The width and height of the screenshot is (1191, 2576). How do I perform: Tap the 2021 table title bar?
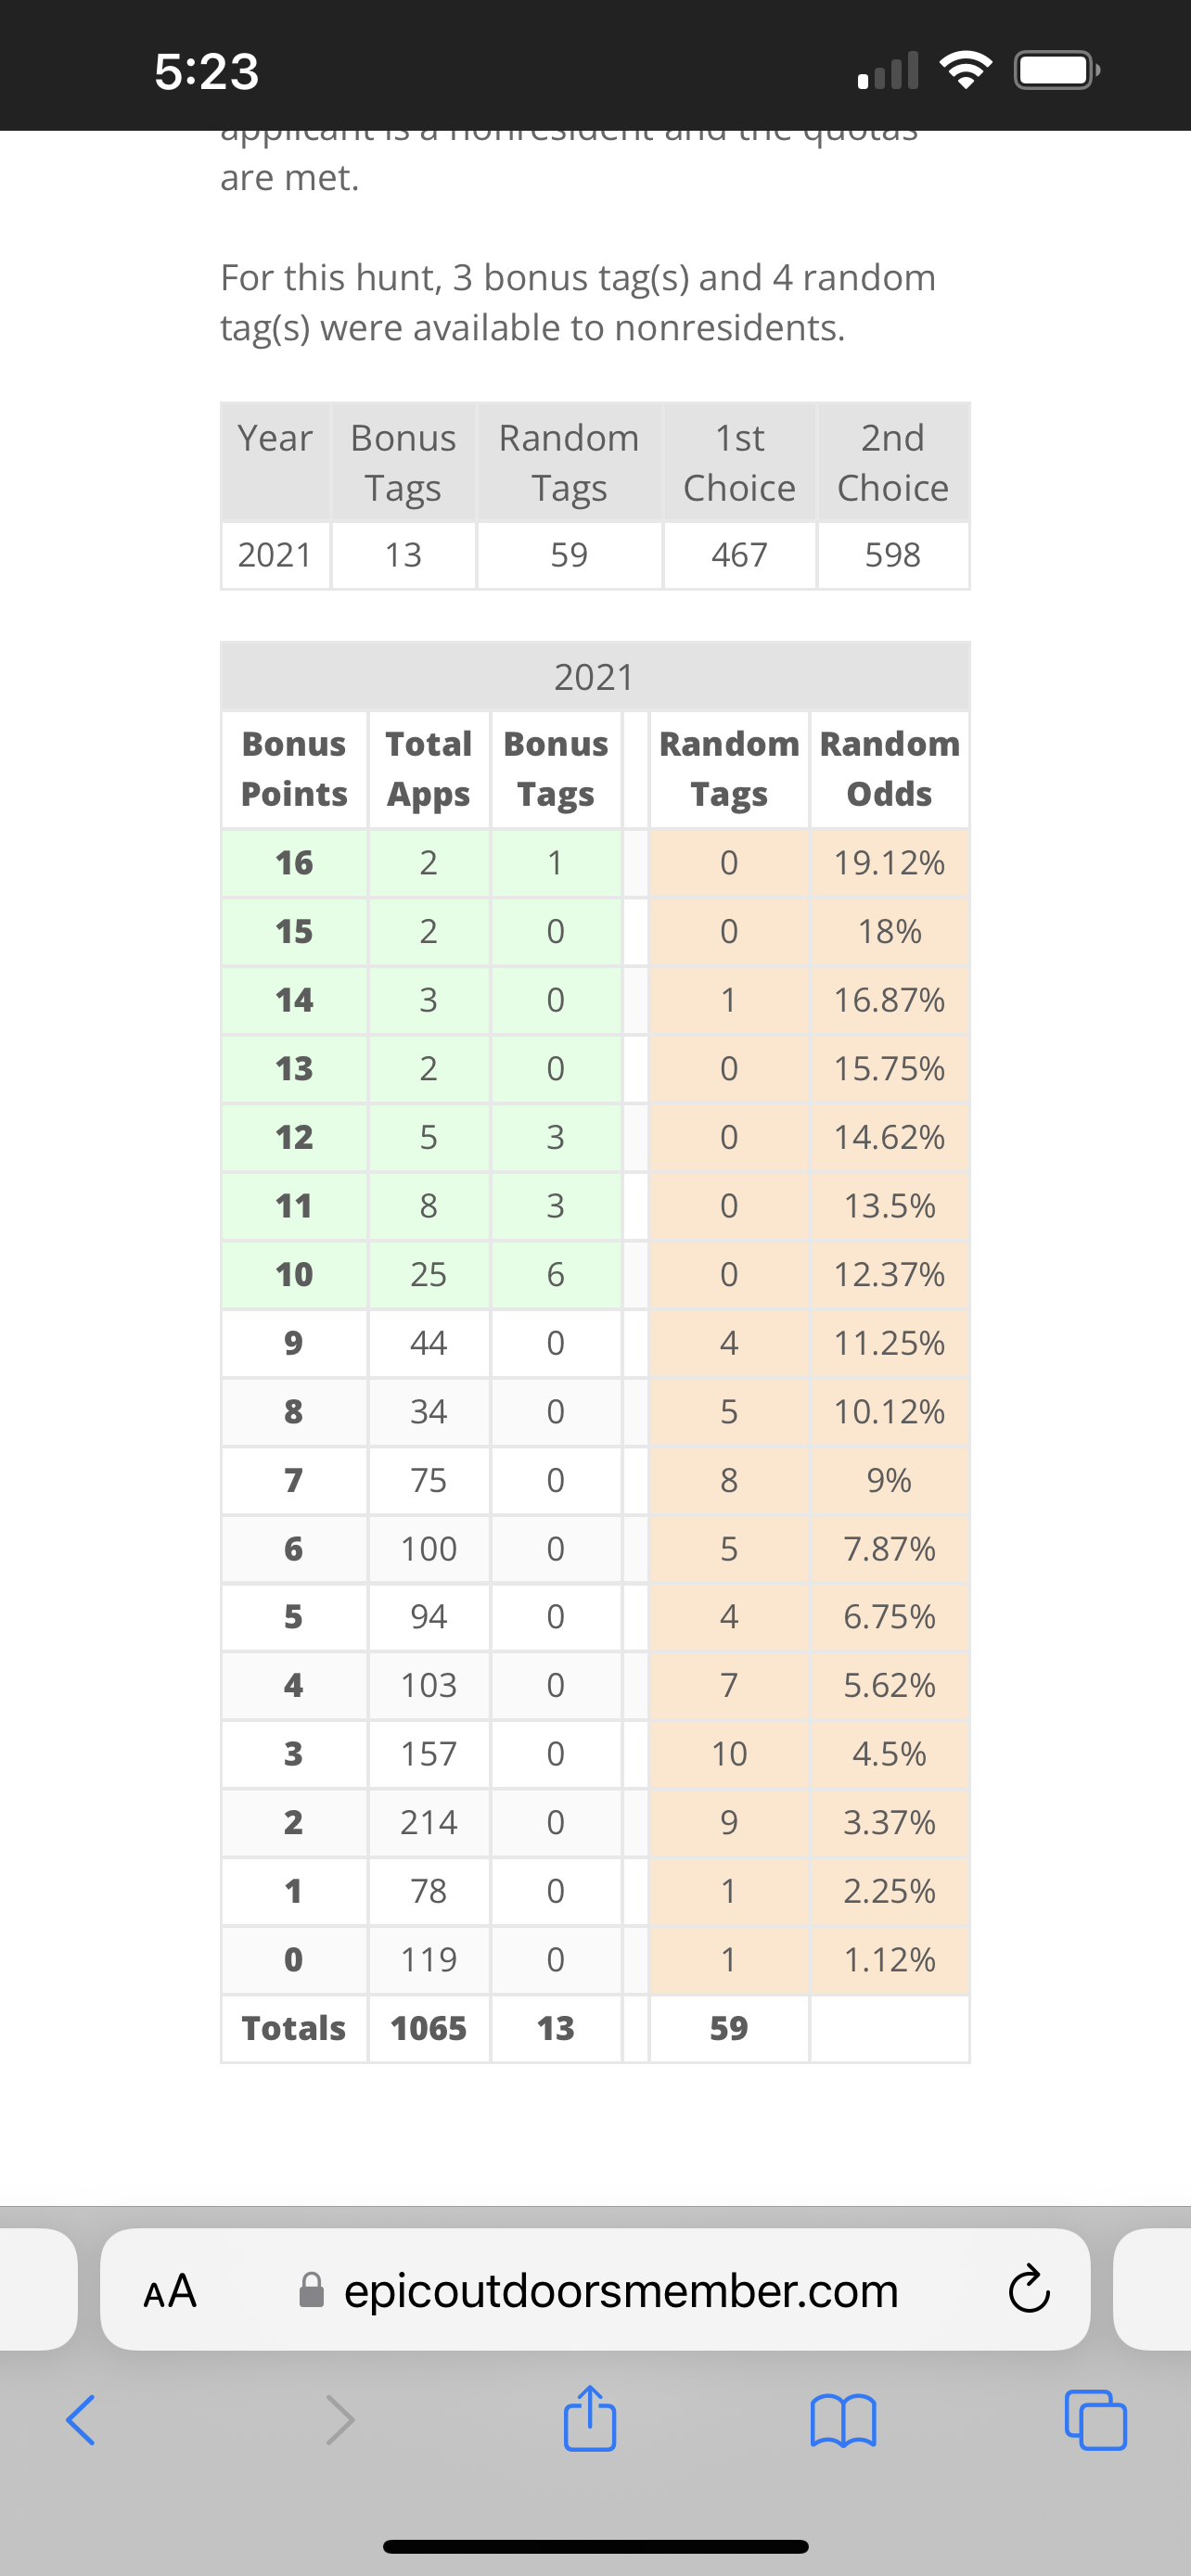(595, 677)
